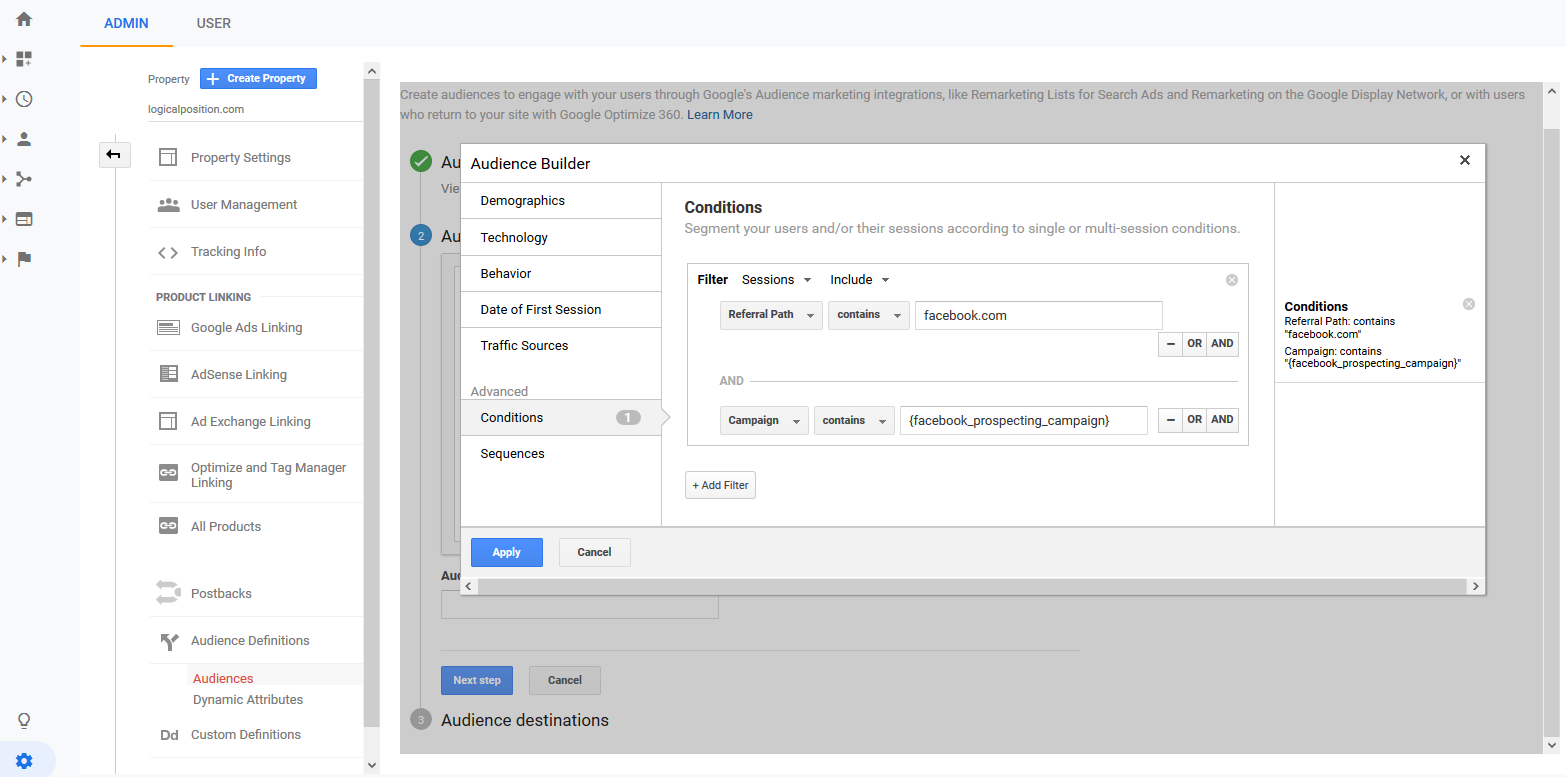This screenshot has width=1566, height=777.
Task: Click OR button on Referral Path row
Action: click(x=1195, y=343)
